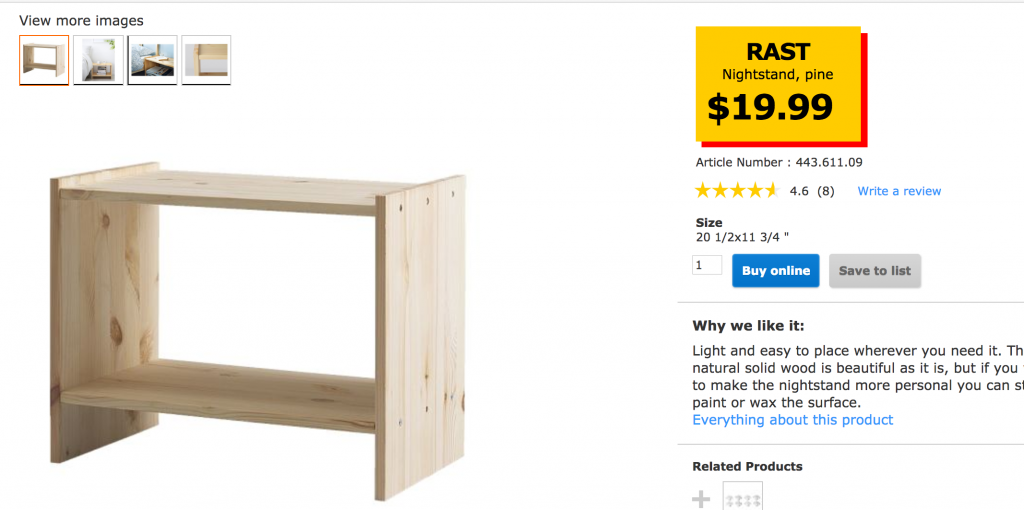Show the fourth close-up detail thumbnail
The height and width of the screenshot is (510, 1024).
206,60
